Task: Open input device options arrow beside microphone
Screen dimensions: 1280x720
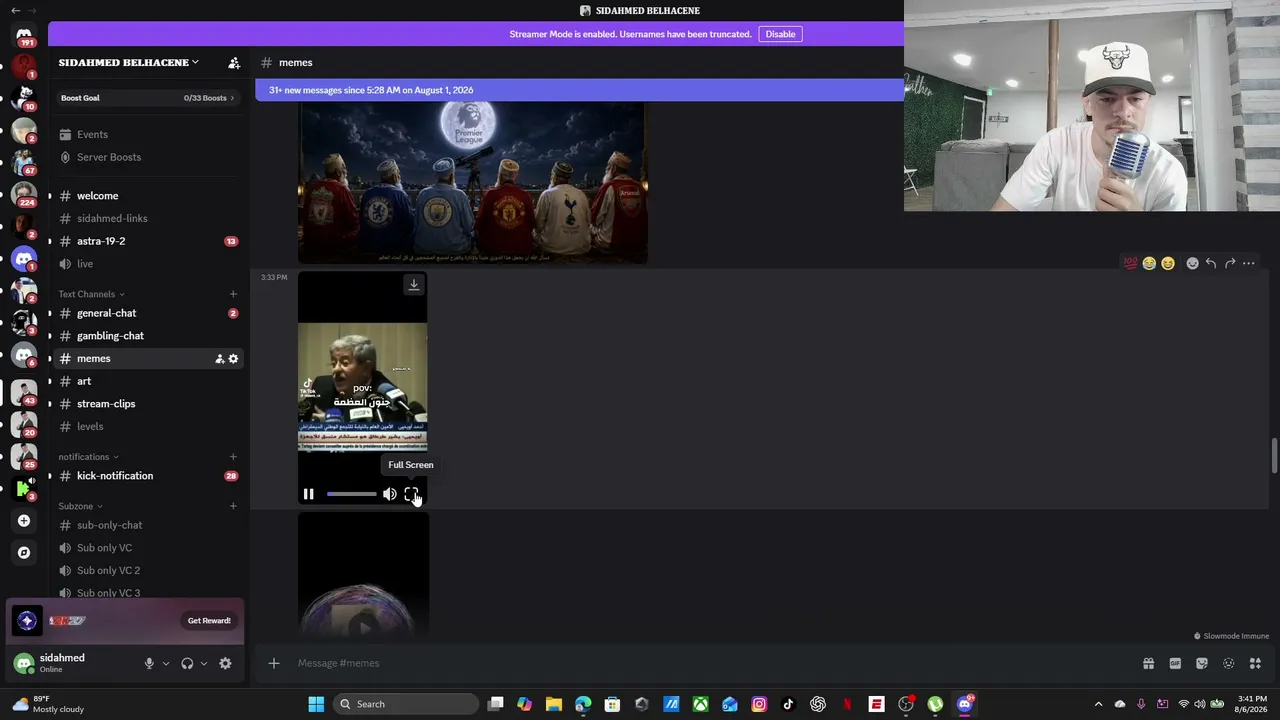Action: [166, 663]
